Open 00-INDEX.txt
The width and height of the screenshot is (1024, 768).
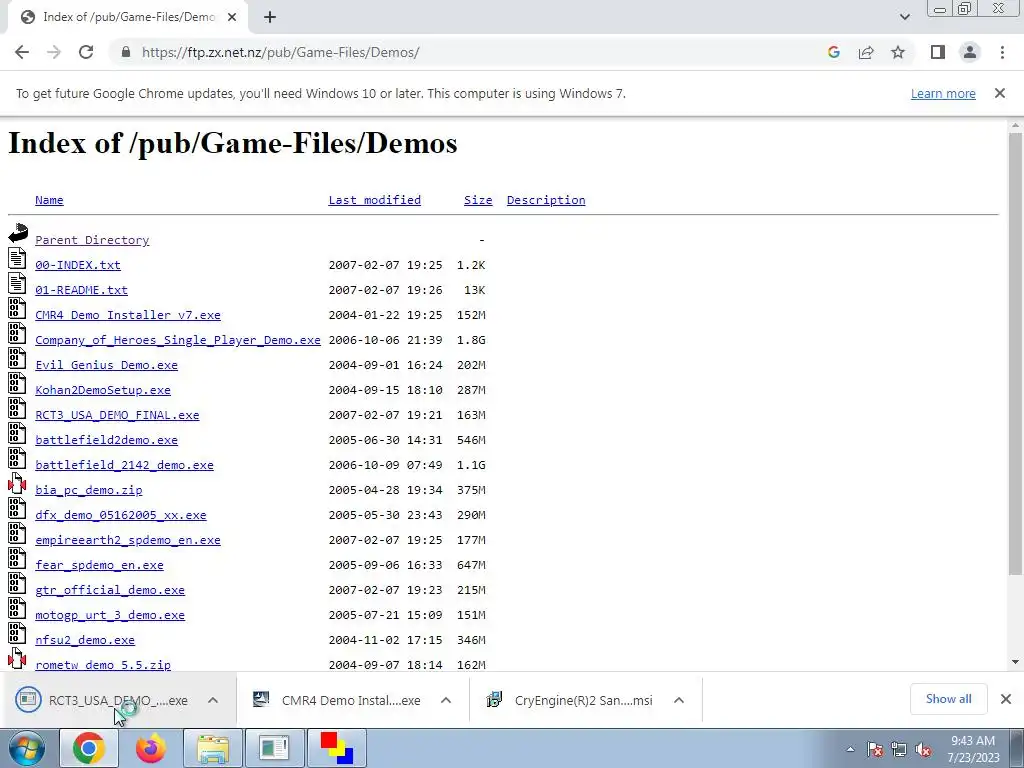78,264
